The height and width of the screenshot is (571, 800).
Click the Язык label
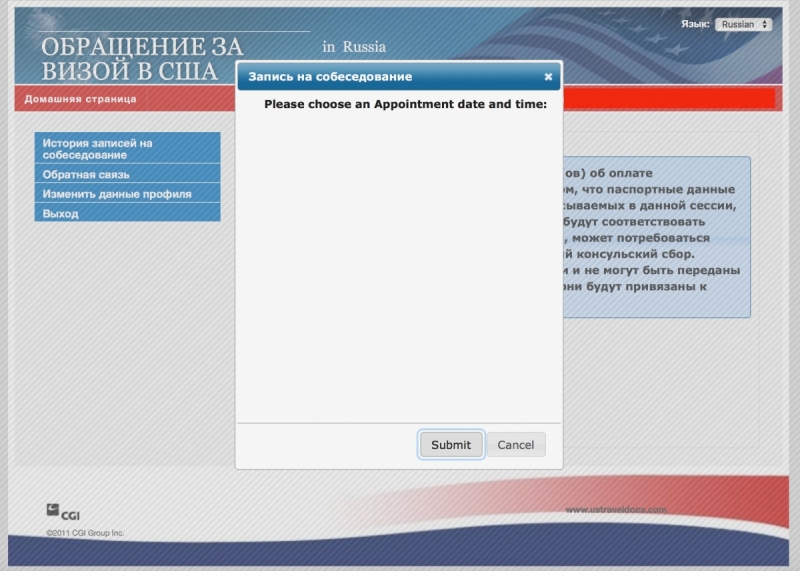[695, 24]
